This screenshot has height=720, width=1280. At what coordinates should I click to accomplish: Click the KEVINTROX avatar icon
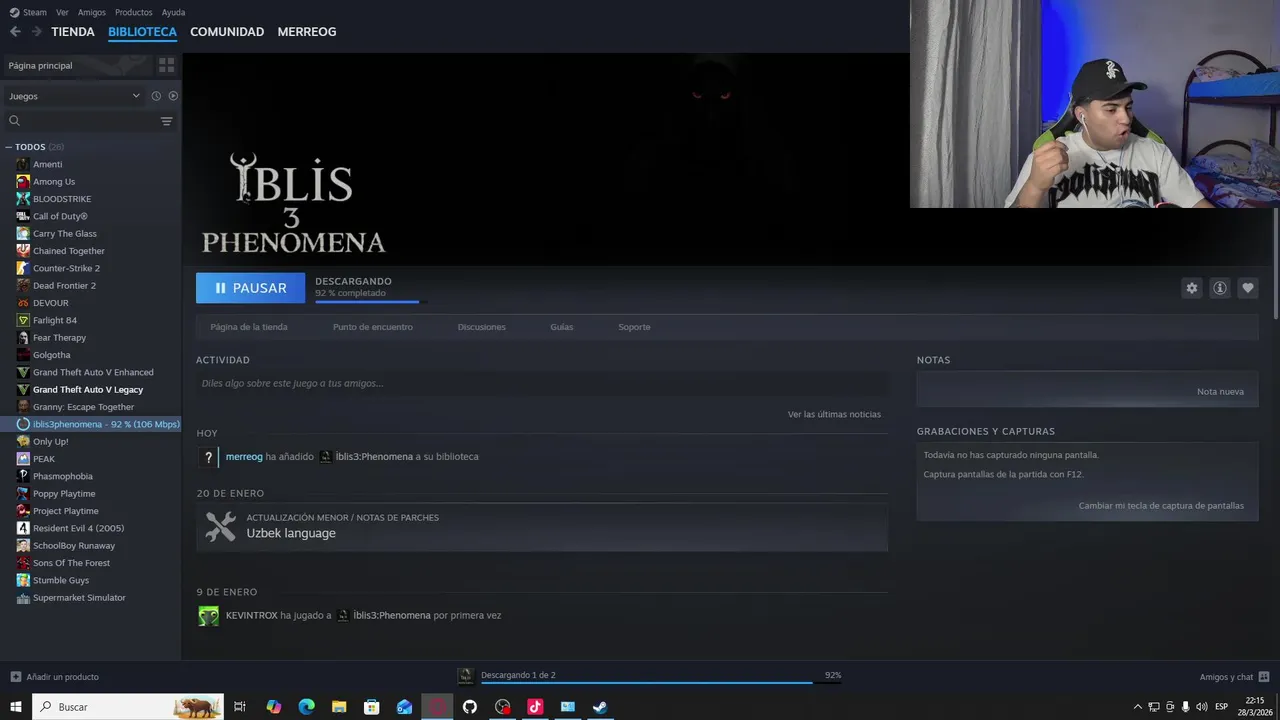(x=208, y=616)
